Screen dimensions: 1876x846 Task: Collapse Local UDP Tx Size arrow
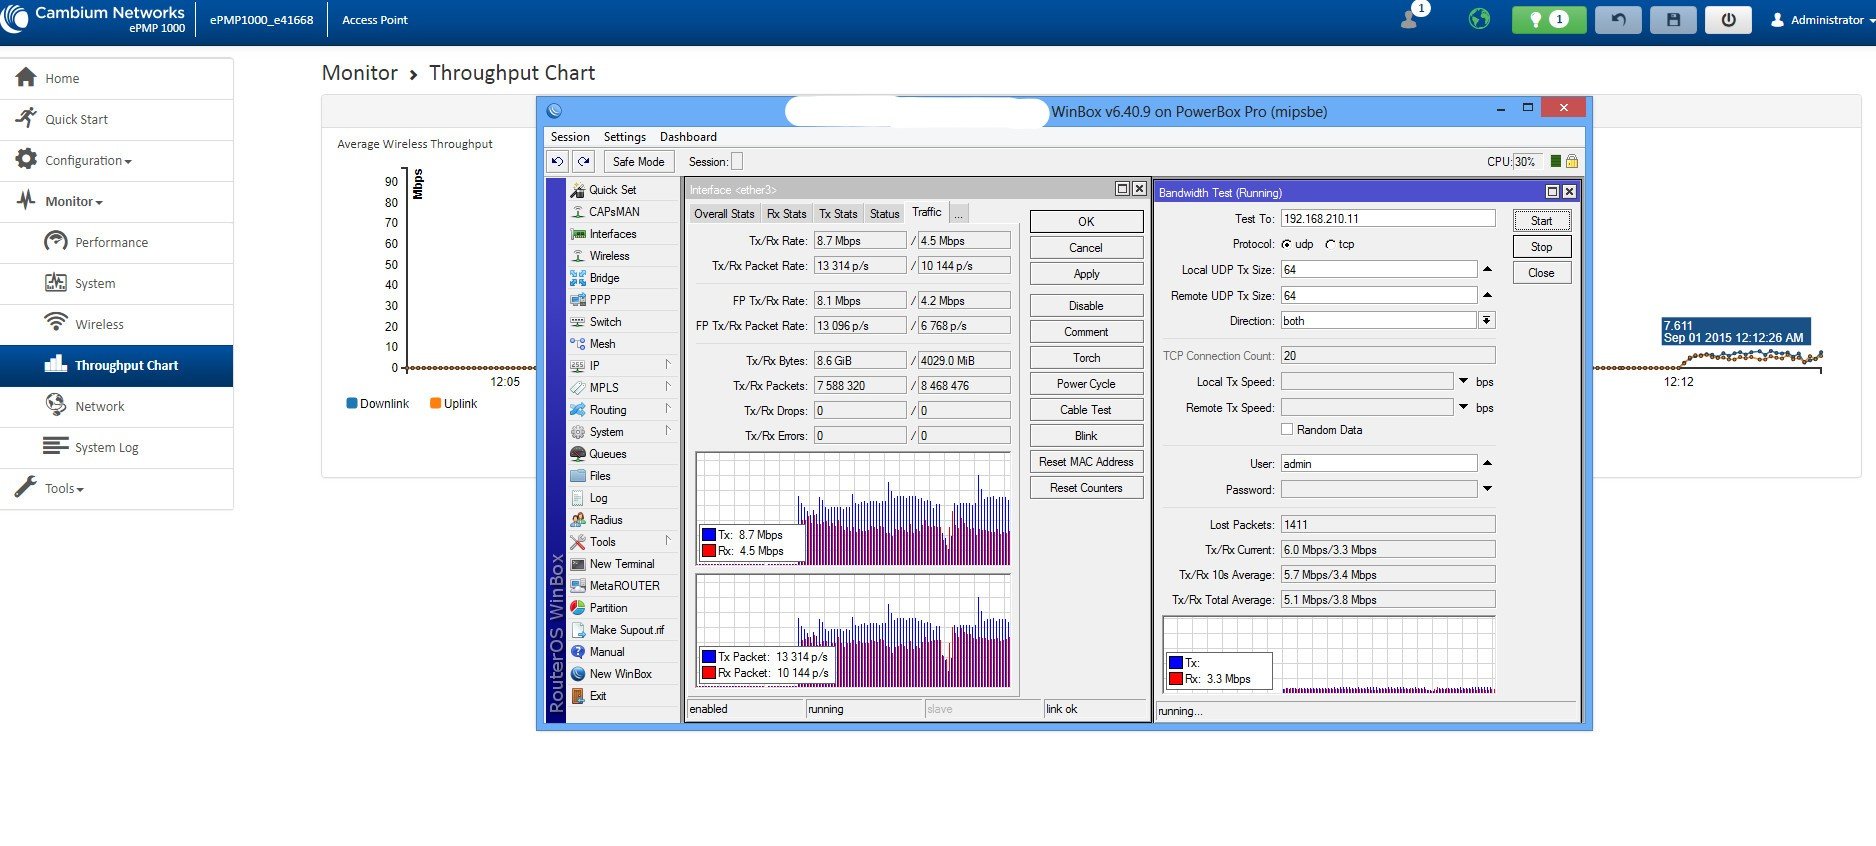[1487, 269]
